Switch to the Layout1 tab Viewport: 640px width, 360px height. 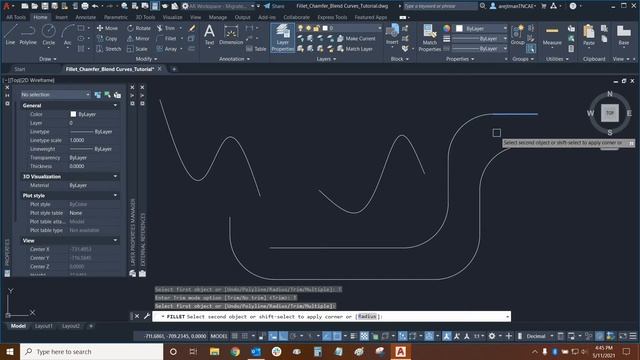coord(44,326)
